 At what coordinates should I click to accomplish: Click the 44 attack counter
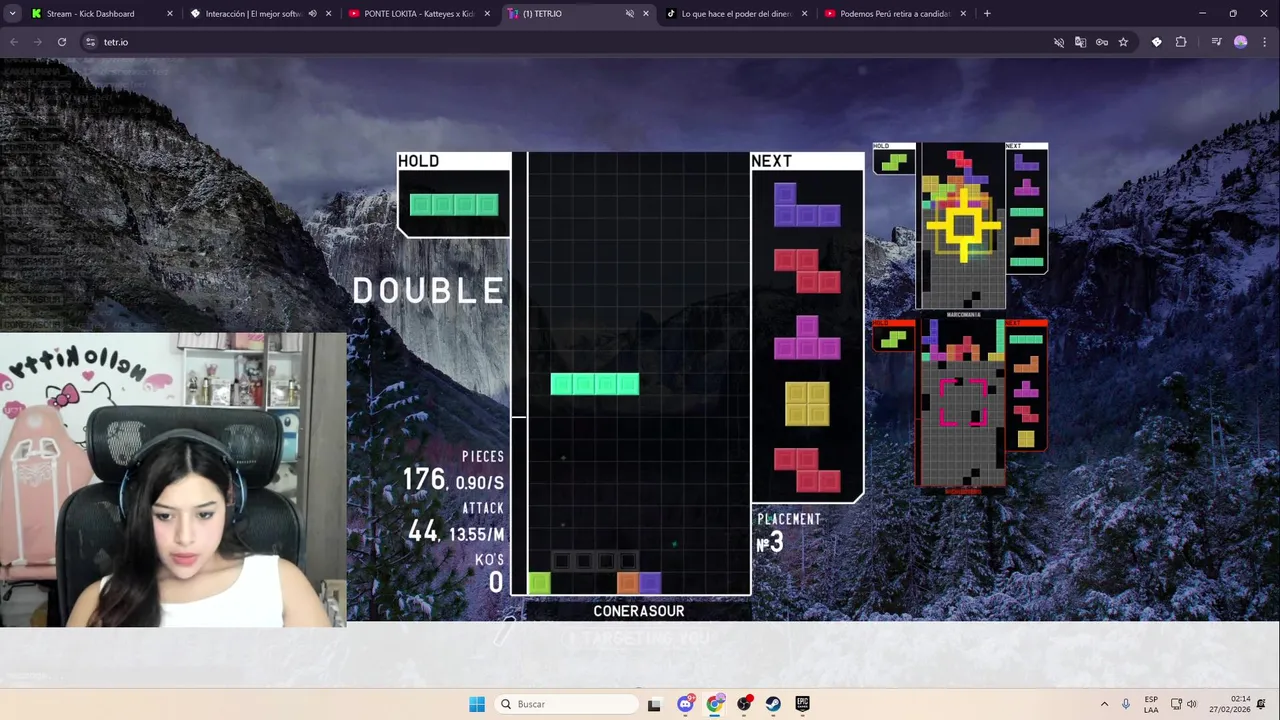pyautogui.click(x=423, y=532)
